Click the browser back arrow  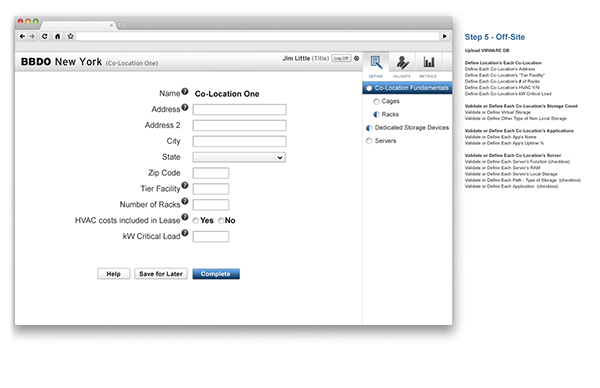pyautogui.click(x=22, y=36)
